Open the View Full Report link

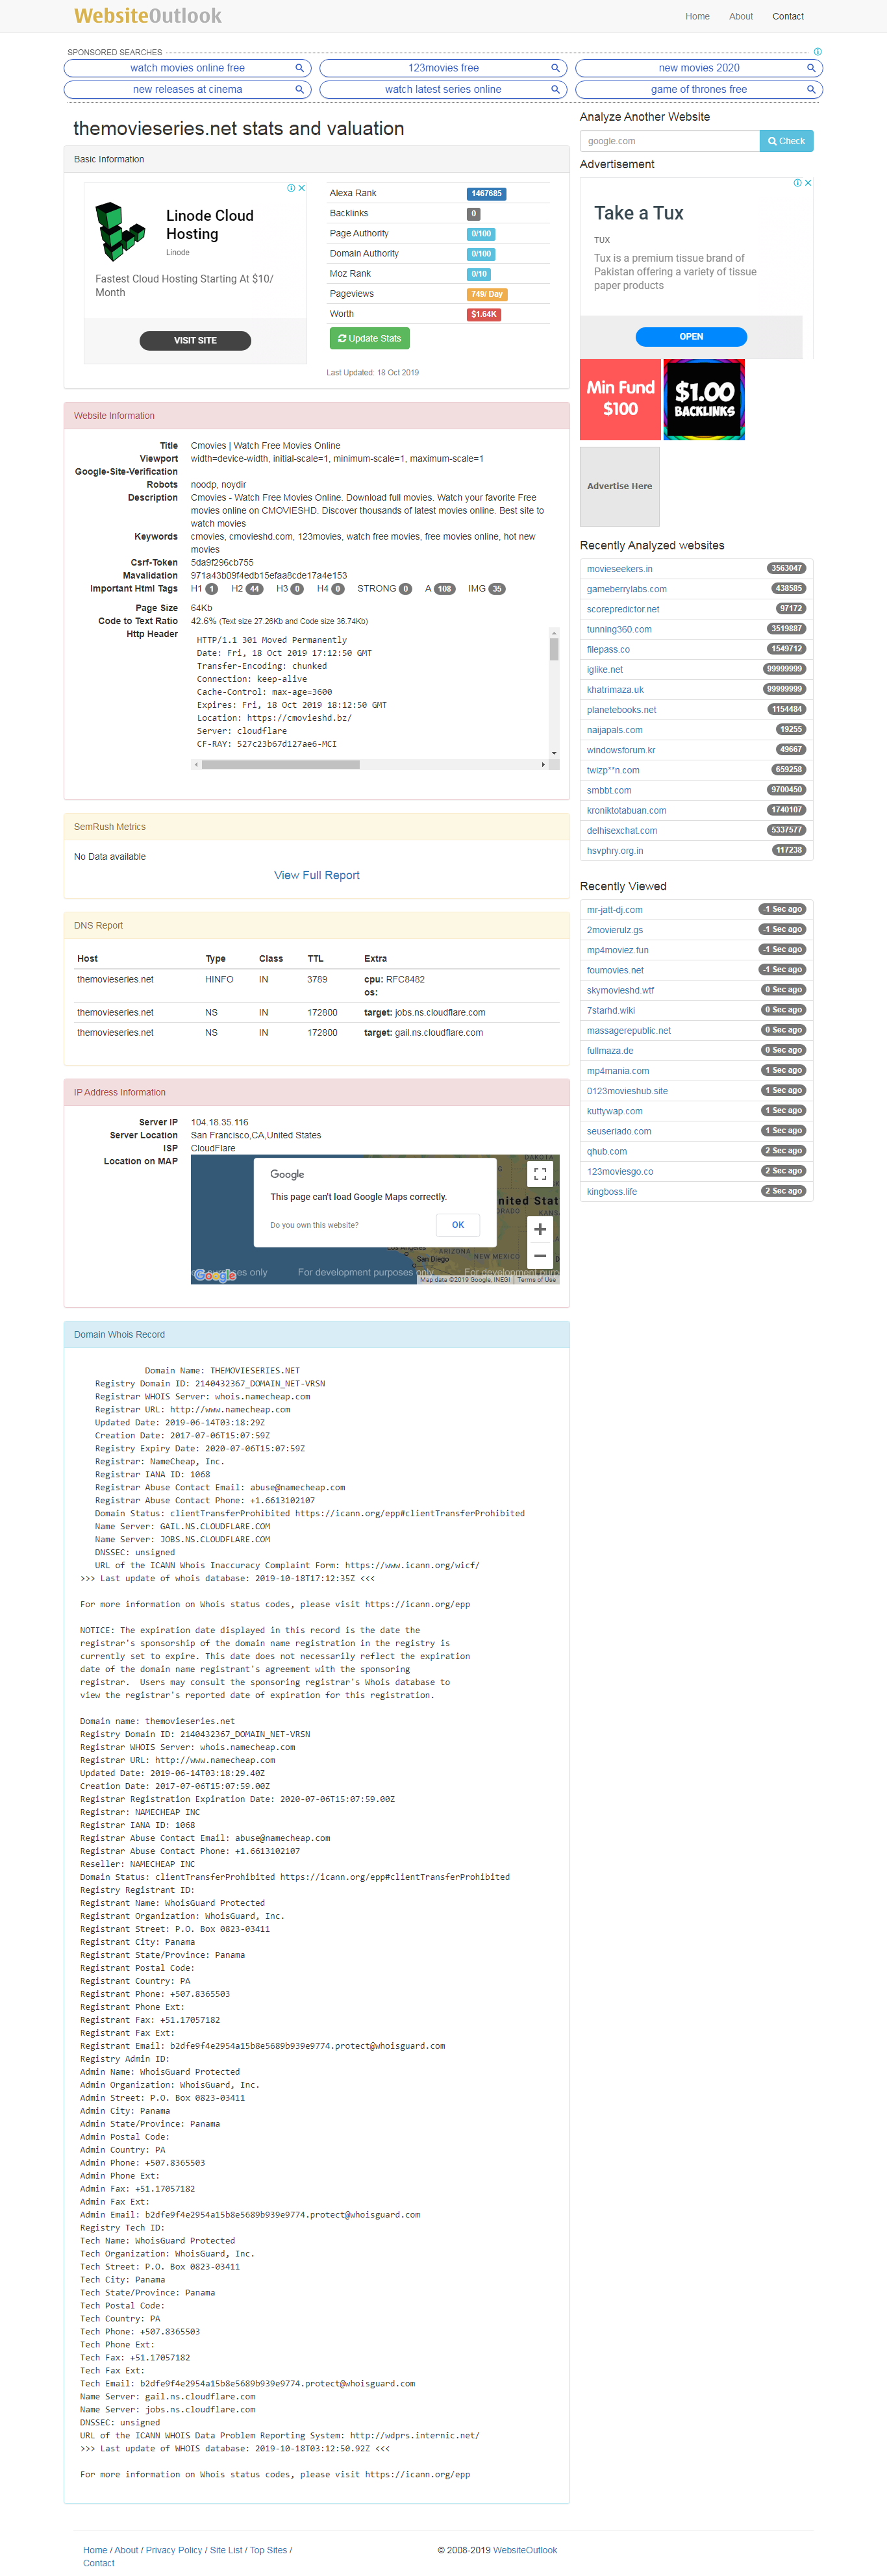pyautogui.click(x=316, y=875)
